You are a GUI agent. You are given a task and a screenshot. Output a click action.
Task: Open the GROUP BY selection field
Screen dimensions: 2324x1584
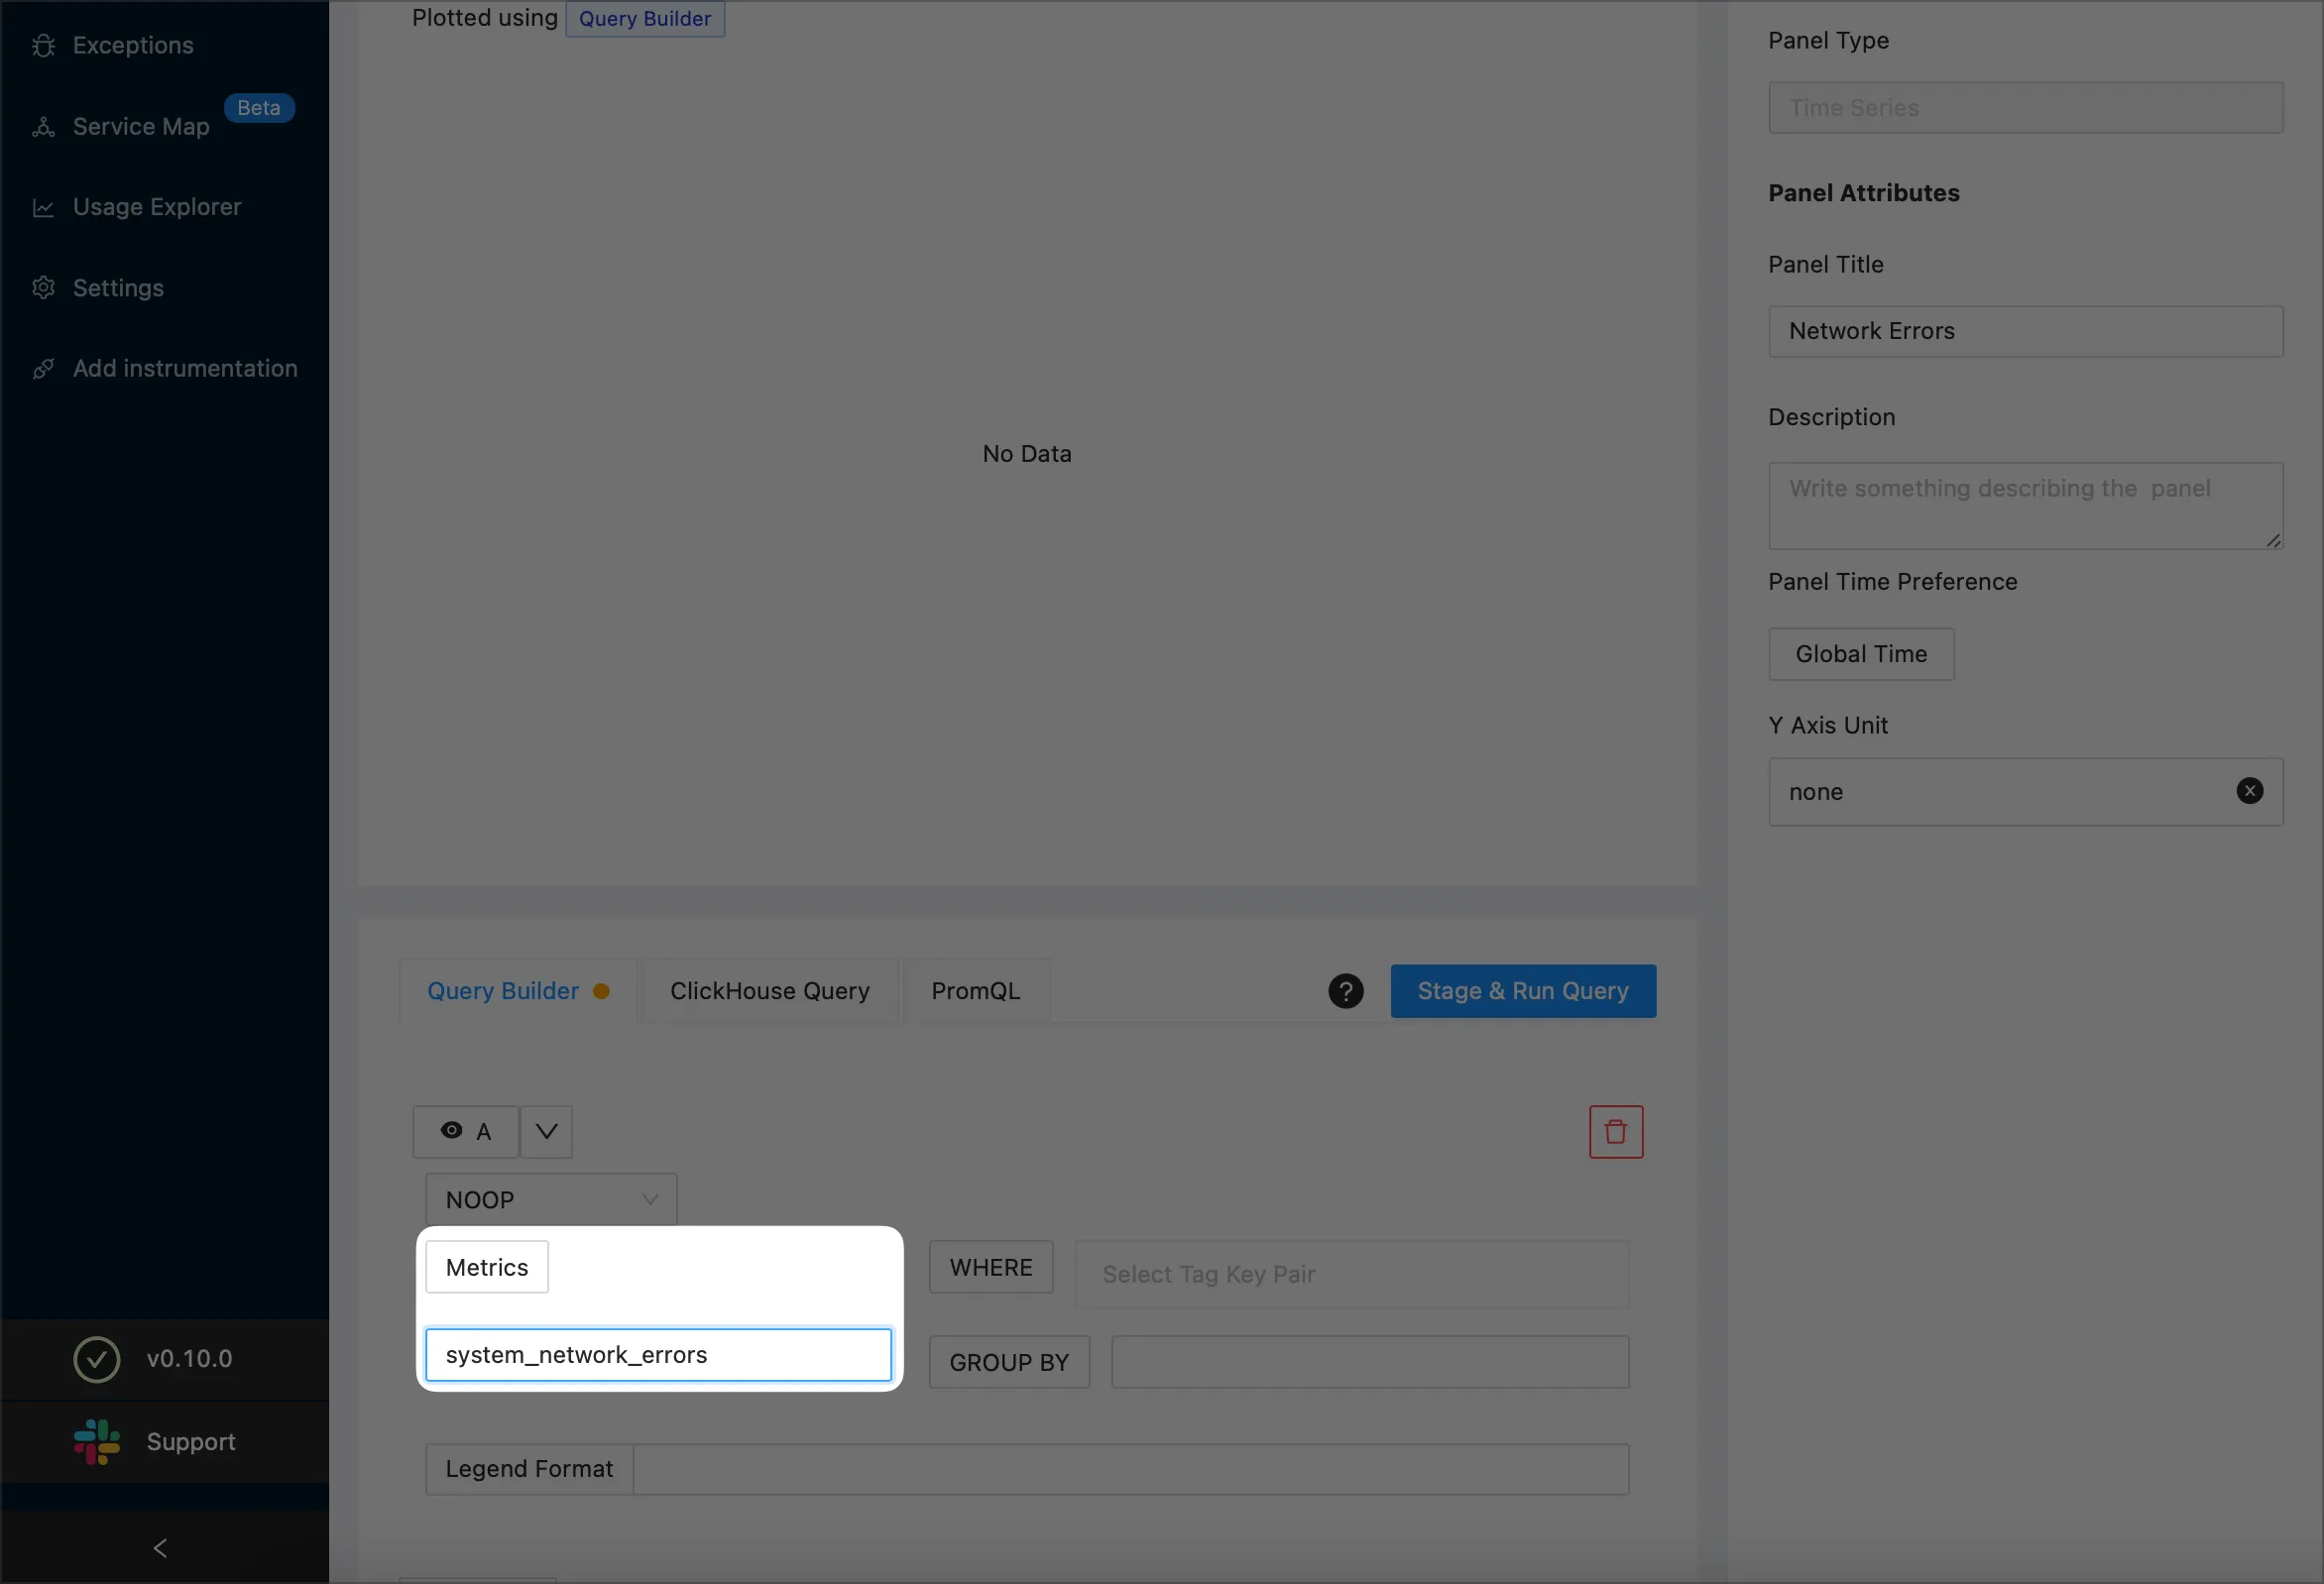coord(1370,1362)
